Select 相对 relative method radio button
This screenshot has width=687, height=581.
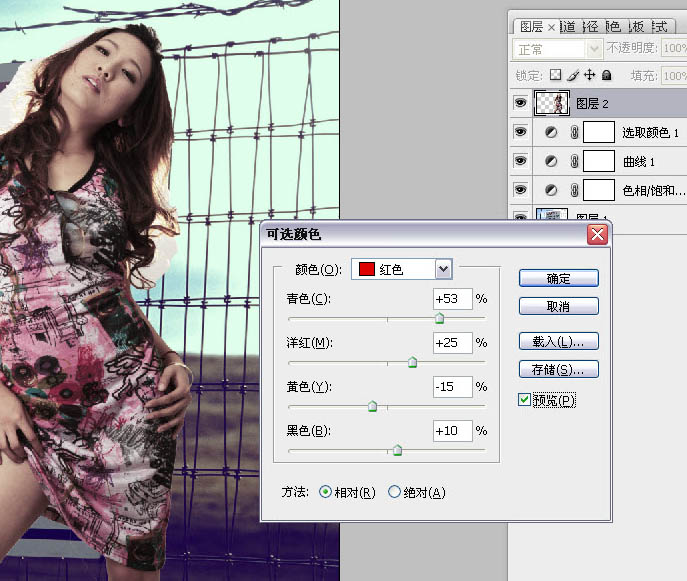tap(325, 492)
